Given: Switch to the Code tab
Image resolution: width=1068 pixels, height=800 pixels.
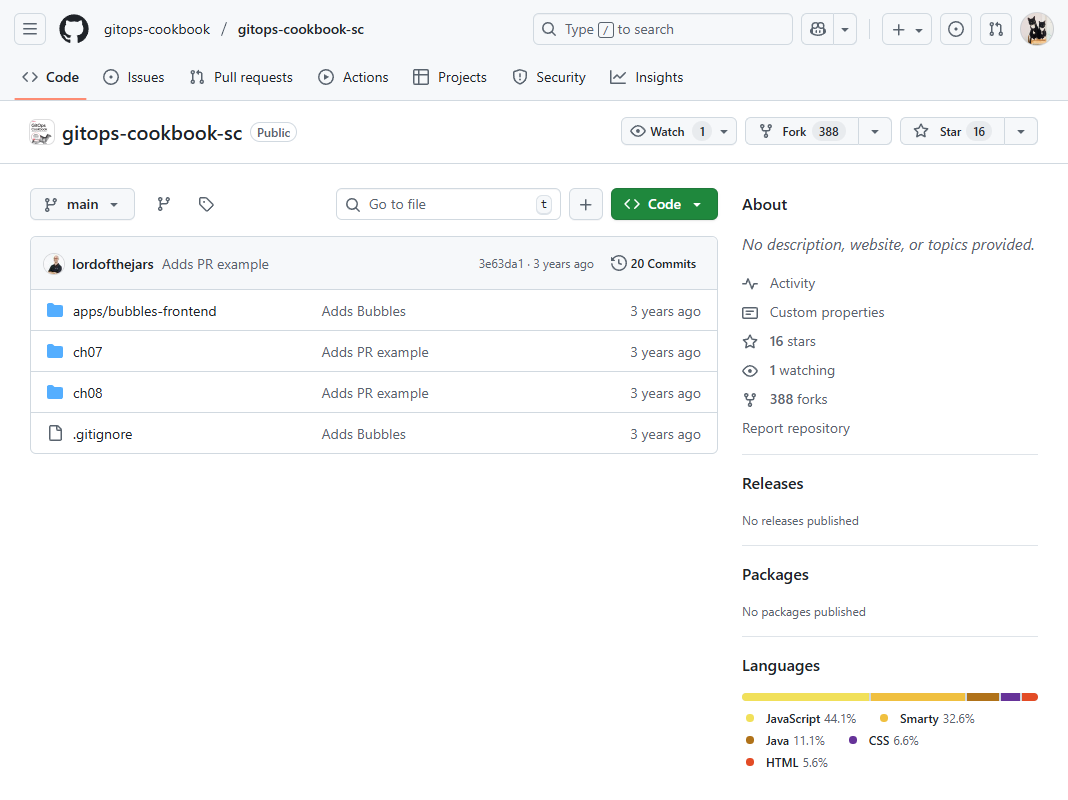Looking at the screenshot, I should coord(50,77).
